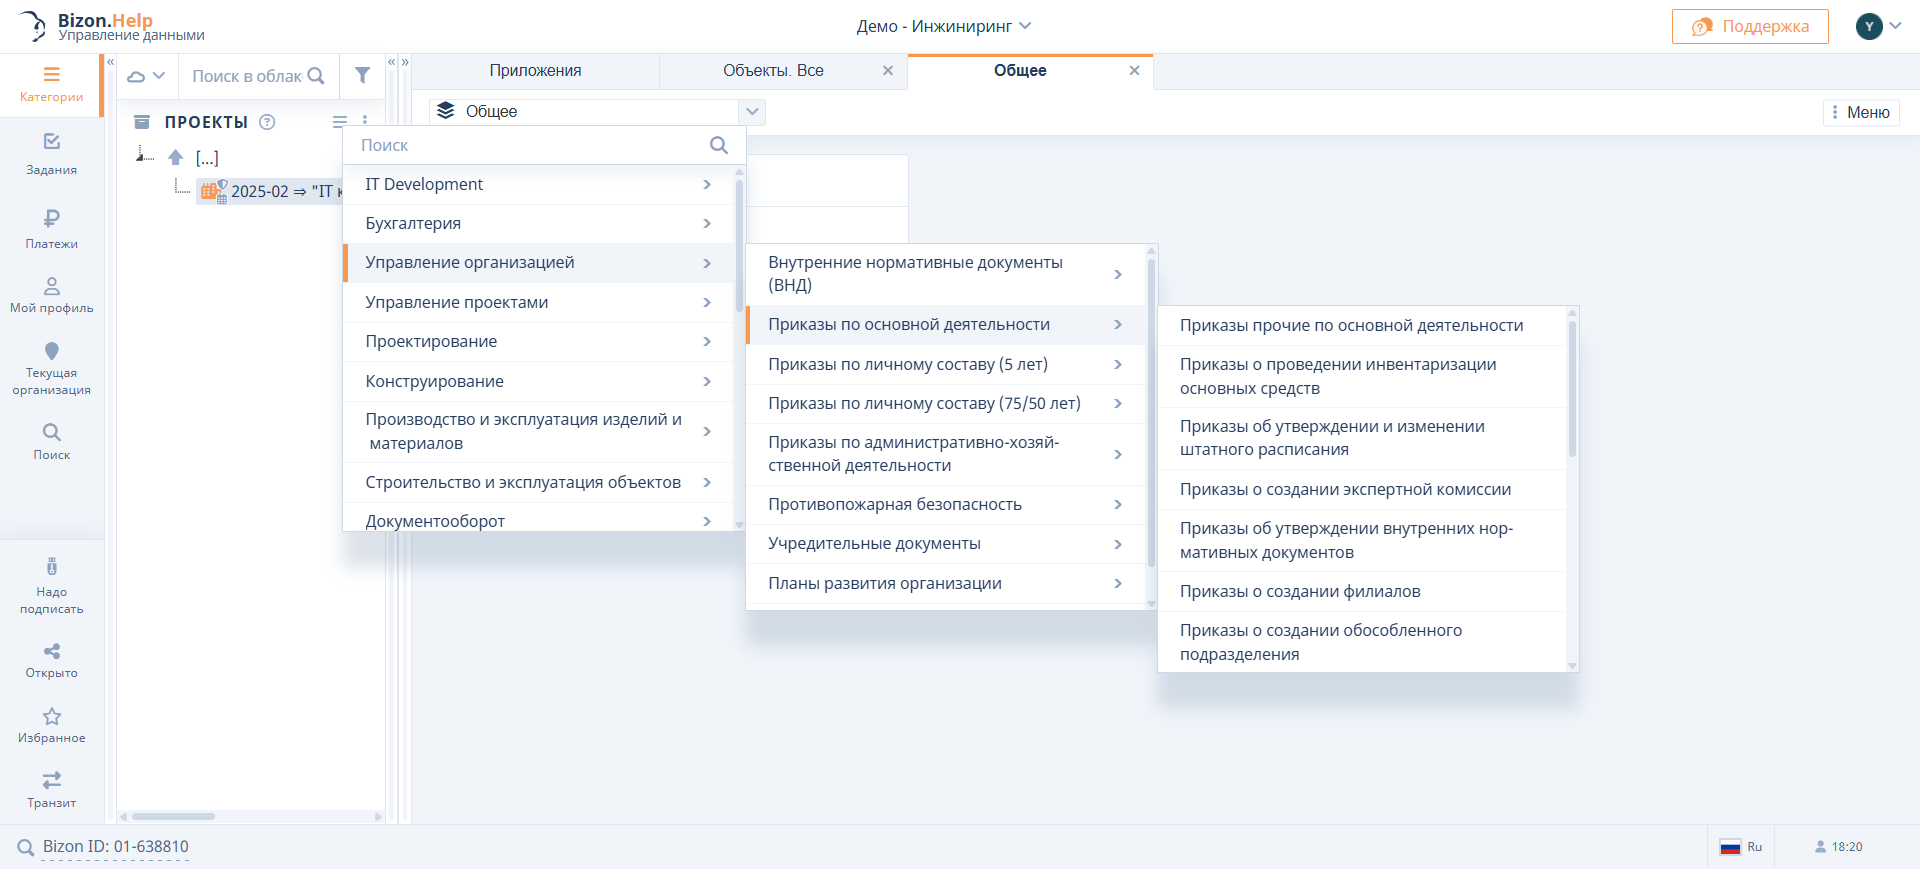Click the Текущая организация pin icon

click(52, 351)
